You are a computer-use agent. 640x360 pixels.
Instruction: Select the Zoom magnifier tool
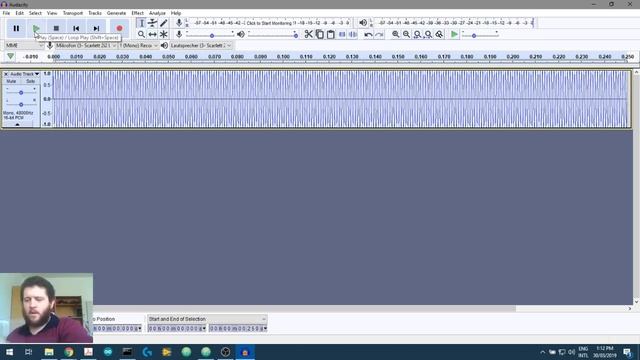coord(141,34)
